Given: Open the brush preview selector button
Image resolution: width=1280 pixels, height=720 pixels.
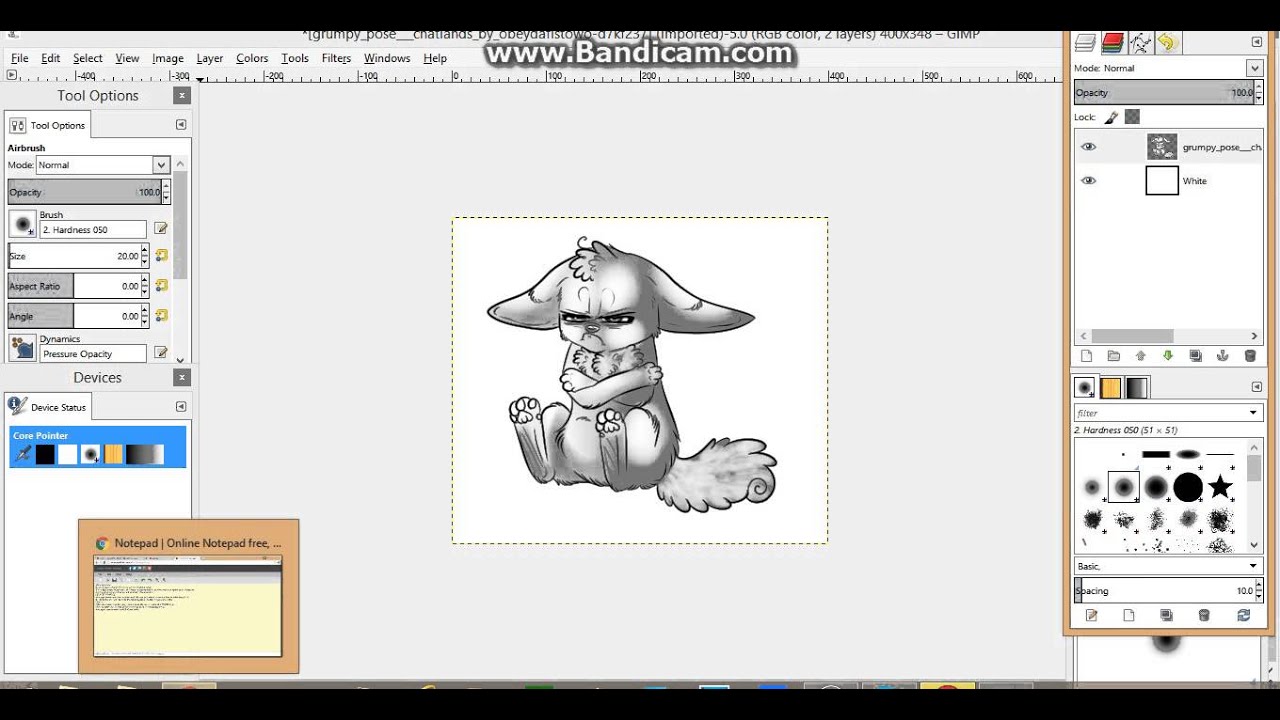Looking at the screenshot, I should tap(22, 224).
